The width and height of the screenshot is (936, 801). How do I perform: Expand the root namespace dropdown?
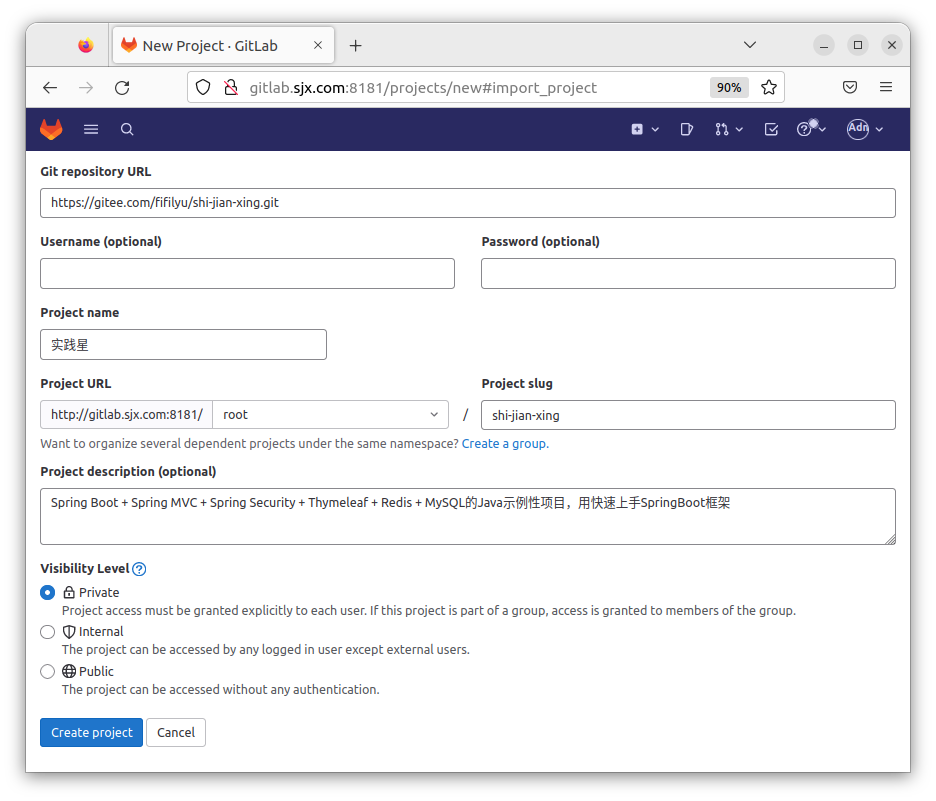click(330, 415)
